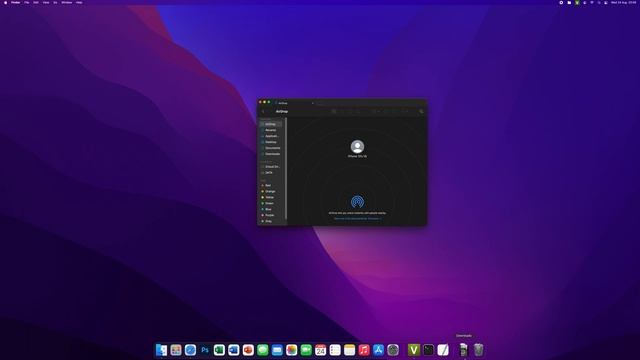Open the View menu

46,2
